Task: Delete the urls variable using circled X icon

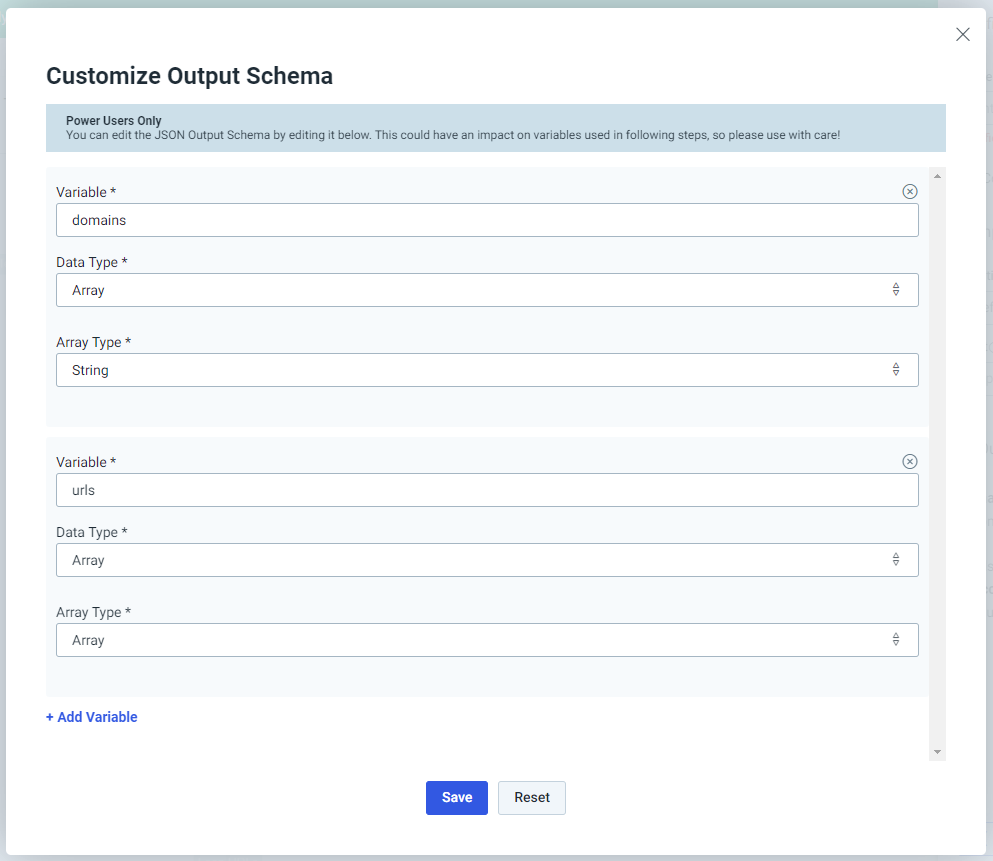Action: [x=909, y=462]
